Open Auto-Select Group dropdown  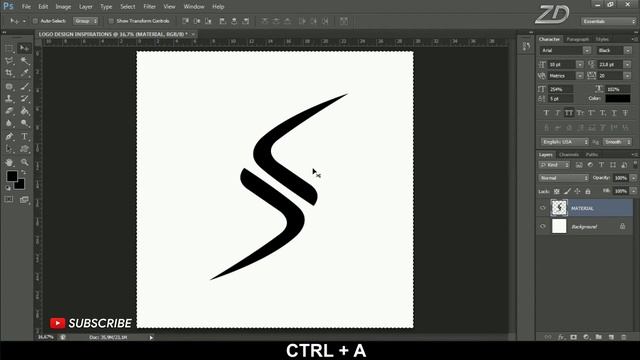point(86,21)
